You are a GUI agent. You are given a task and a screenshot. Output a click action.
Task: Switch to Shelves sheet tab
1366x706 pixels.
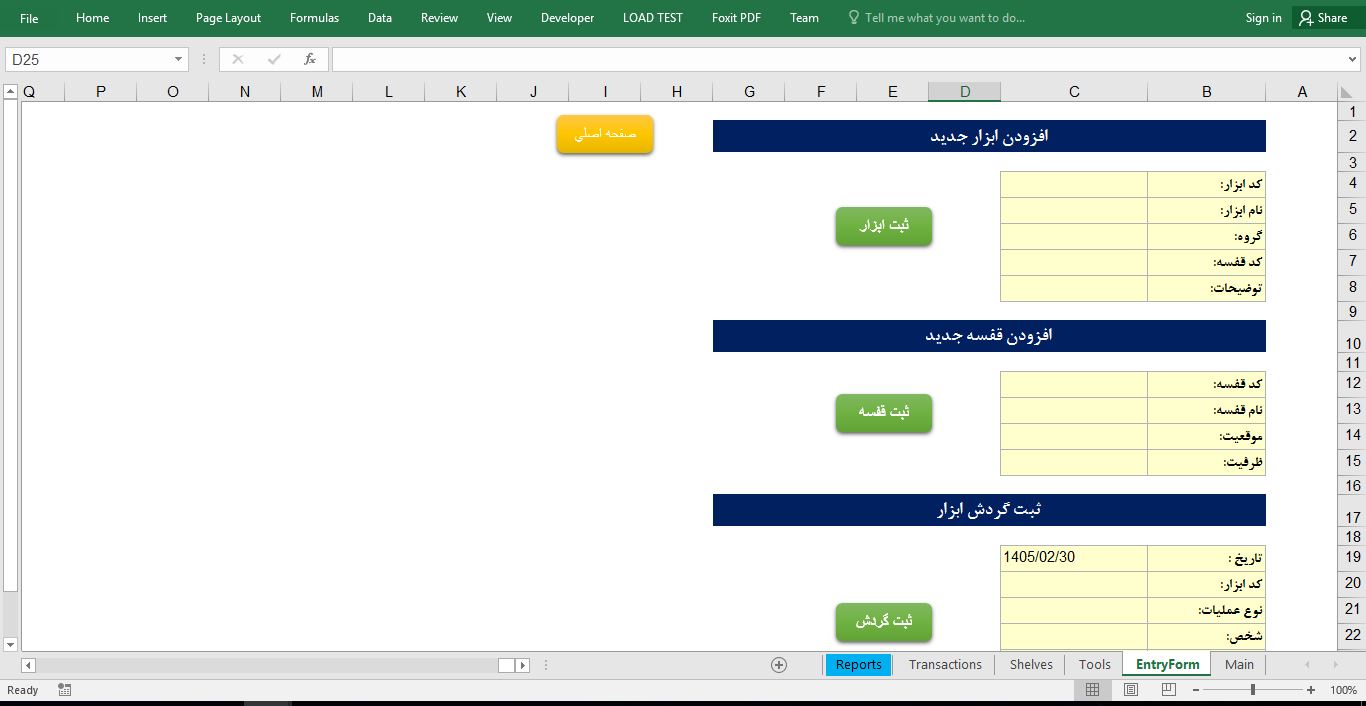[1031, 665]
